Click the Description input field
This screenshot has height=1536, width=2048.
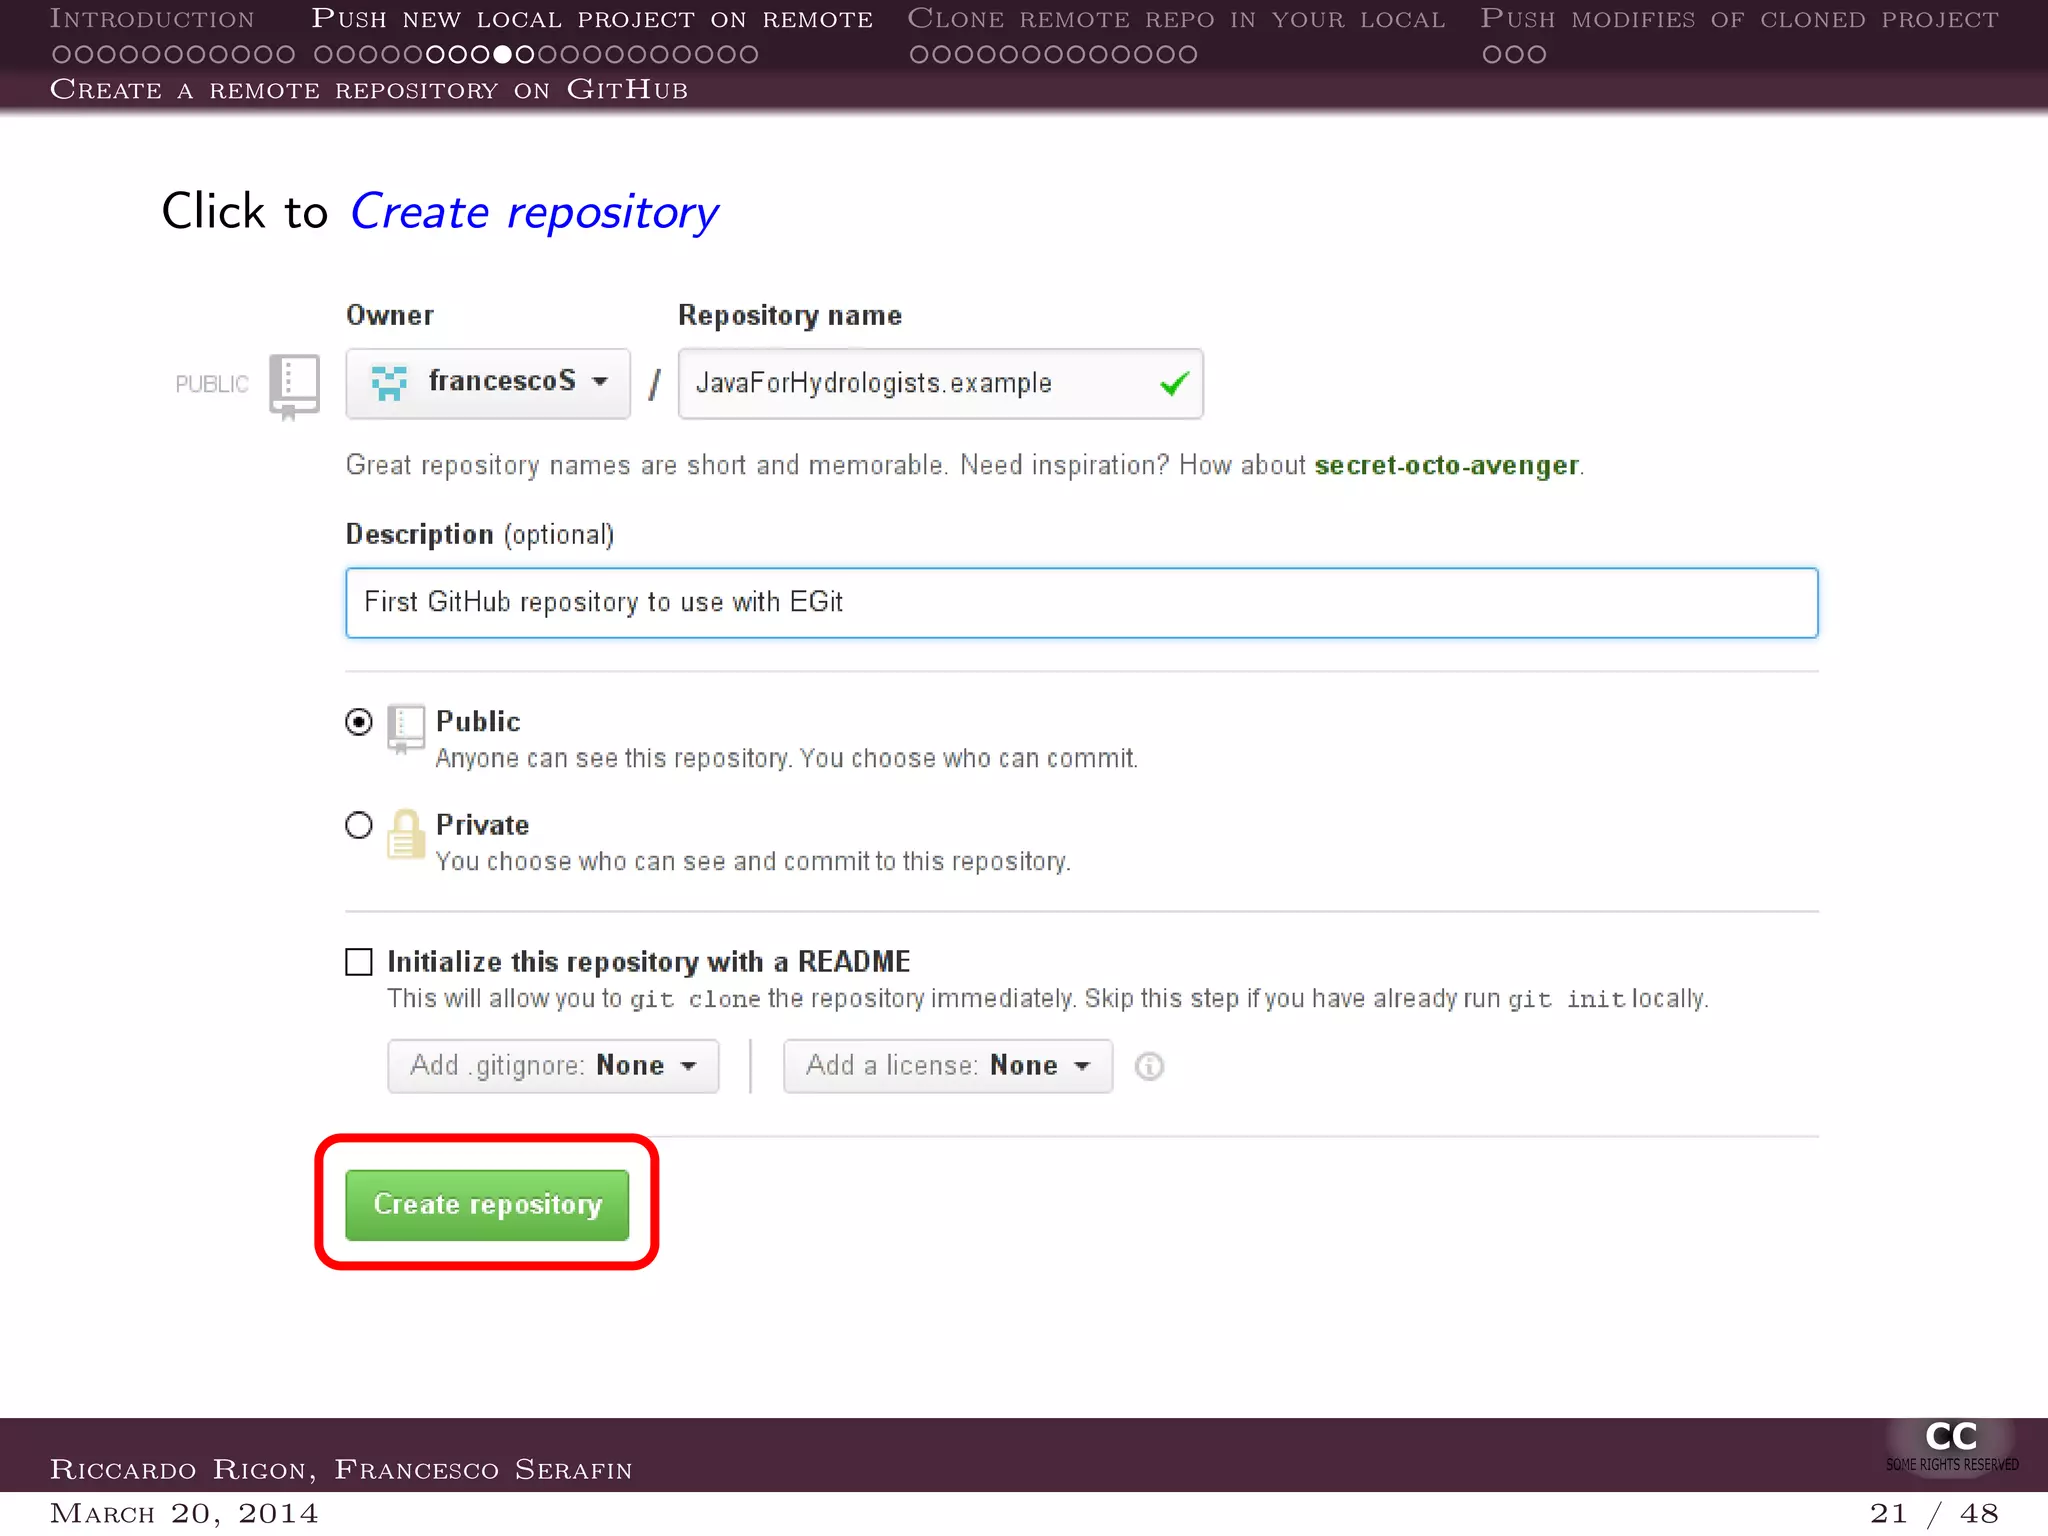[1082, 603]
